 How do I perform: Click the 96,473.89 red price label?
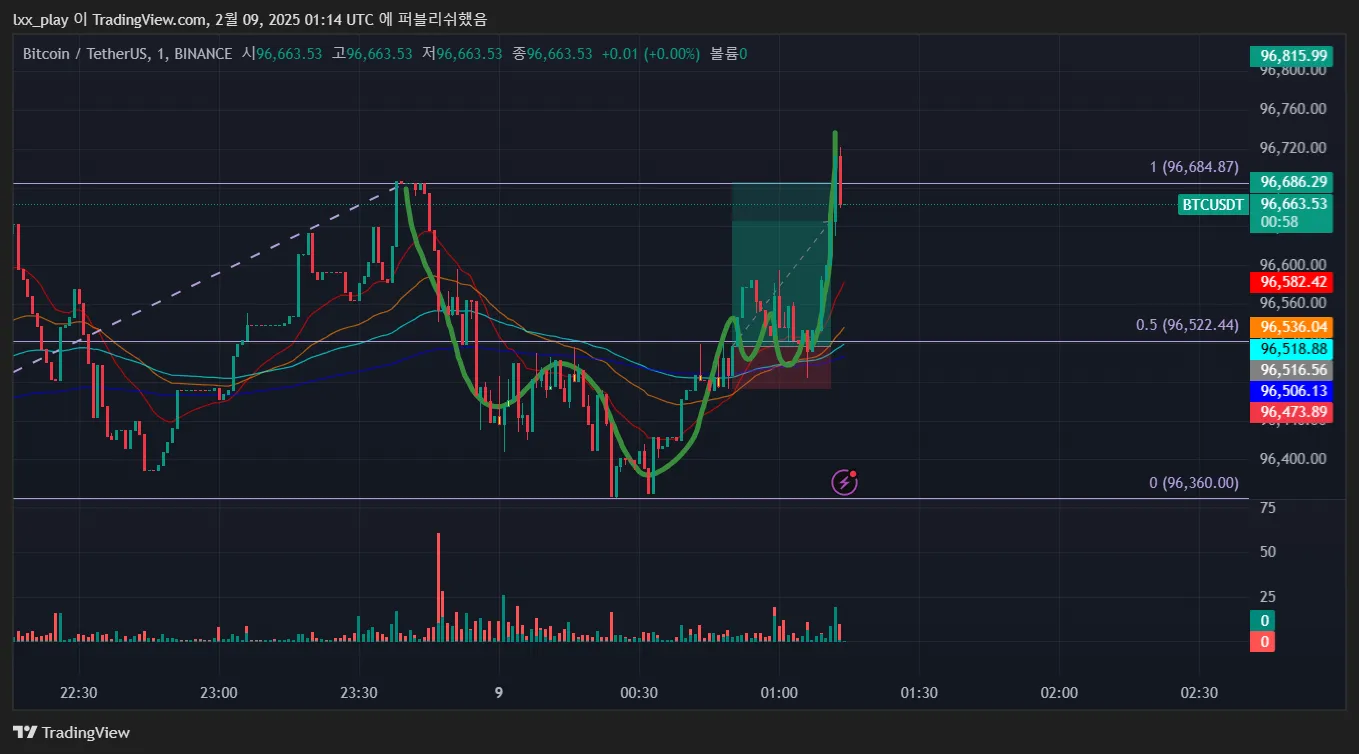[x=1291, y=412]
